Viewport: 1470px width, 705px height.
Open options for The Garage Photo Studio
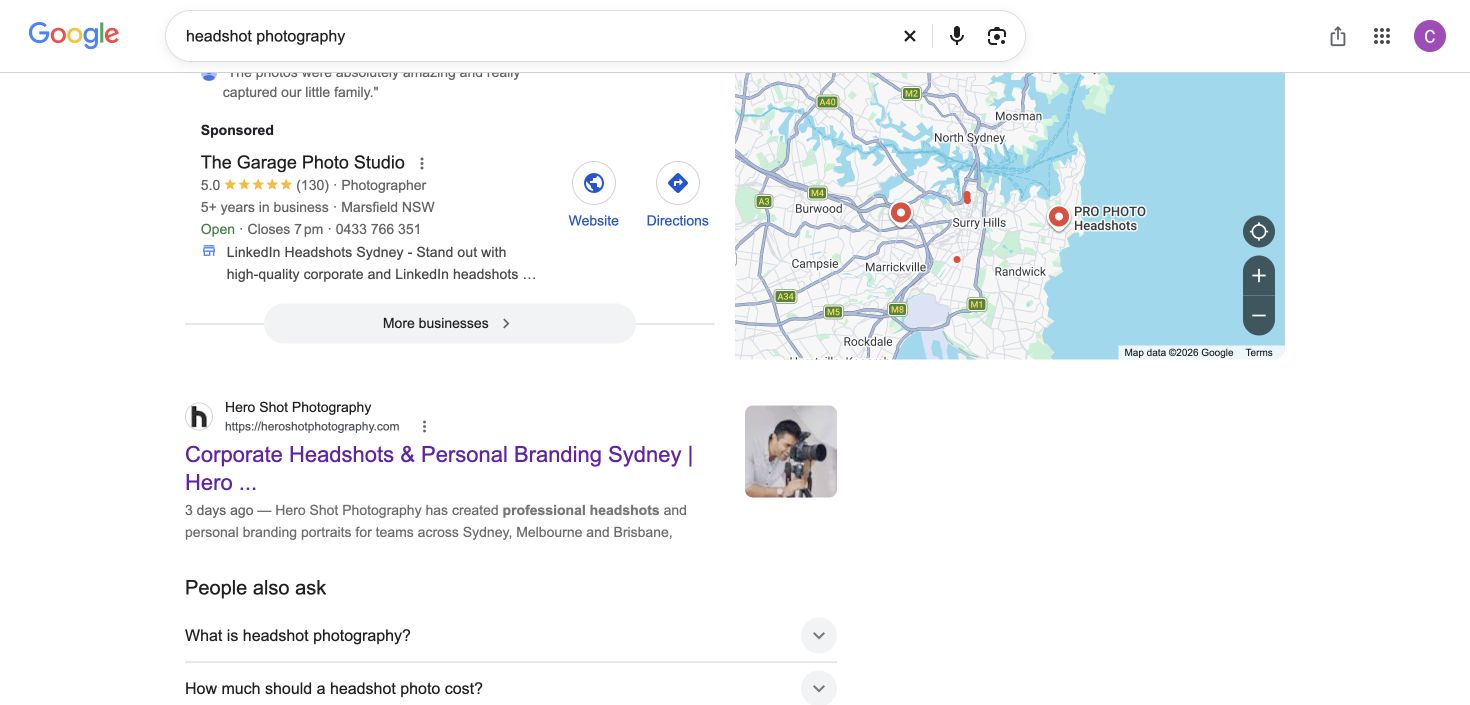pyautogui.click(x=422, y=163)
